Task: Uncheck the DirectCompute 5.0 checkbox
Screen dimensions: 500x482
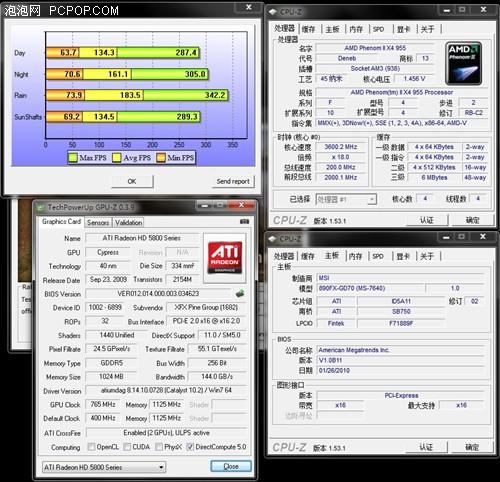Action: (190, 447)
